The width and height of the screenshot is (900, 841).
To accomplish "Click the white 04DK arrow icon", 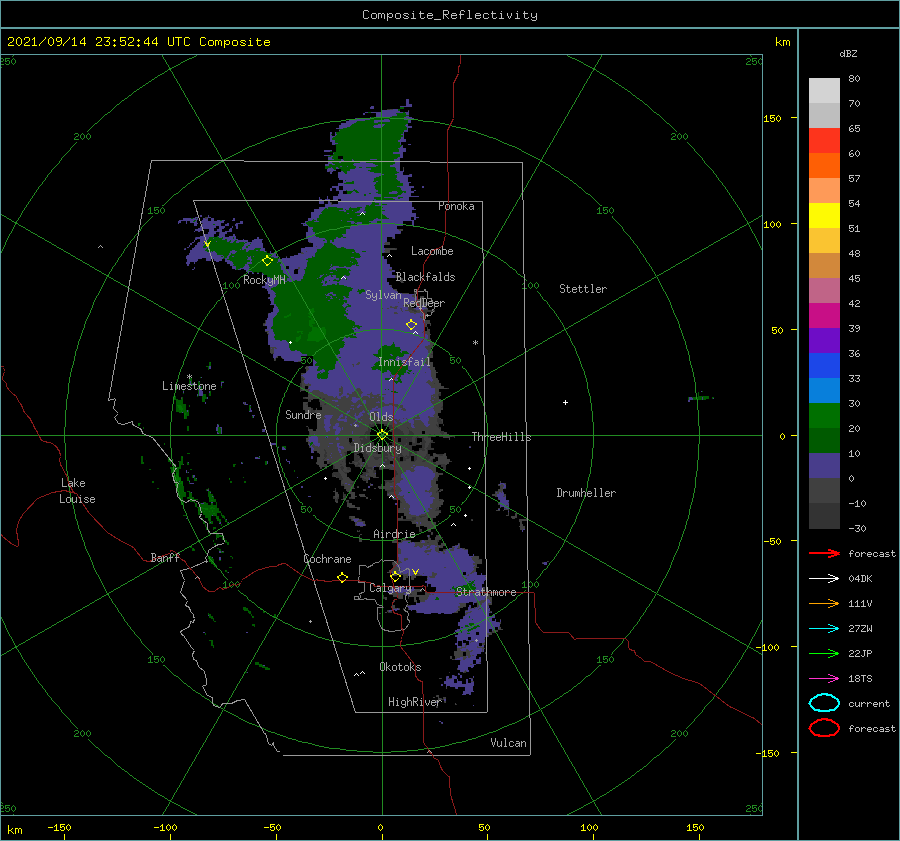I will tap(824, 579).
